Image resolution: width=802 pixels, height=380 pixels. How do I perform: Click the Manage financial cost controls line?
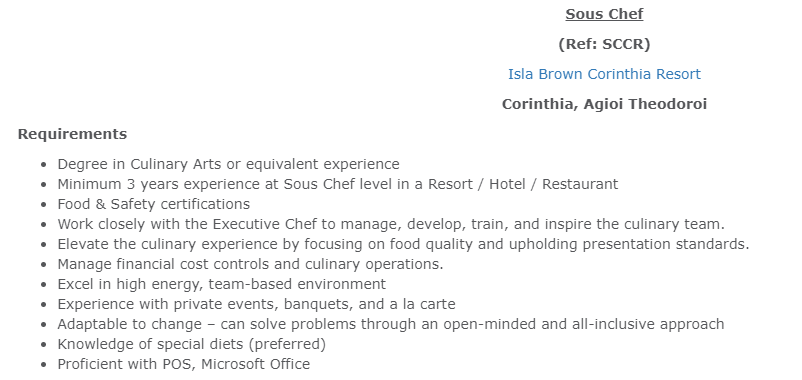coord(250,264)
